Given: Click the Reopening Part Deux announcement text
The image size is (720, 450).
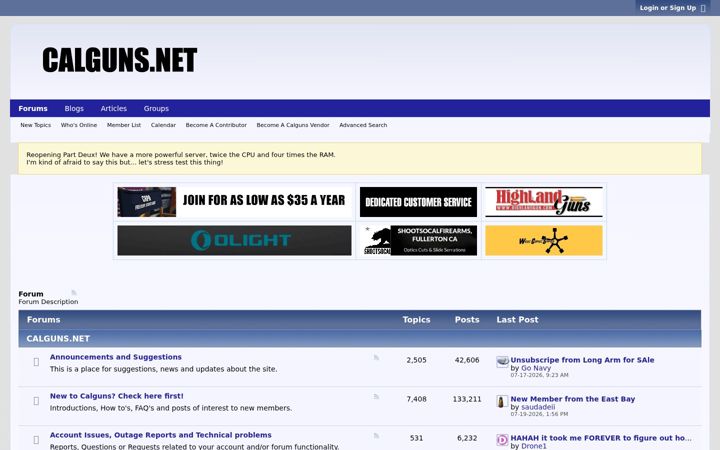Looking at the screenshot, I should pyautogui.click(x=181, y=158).
